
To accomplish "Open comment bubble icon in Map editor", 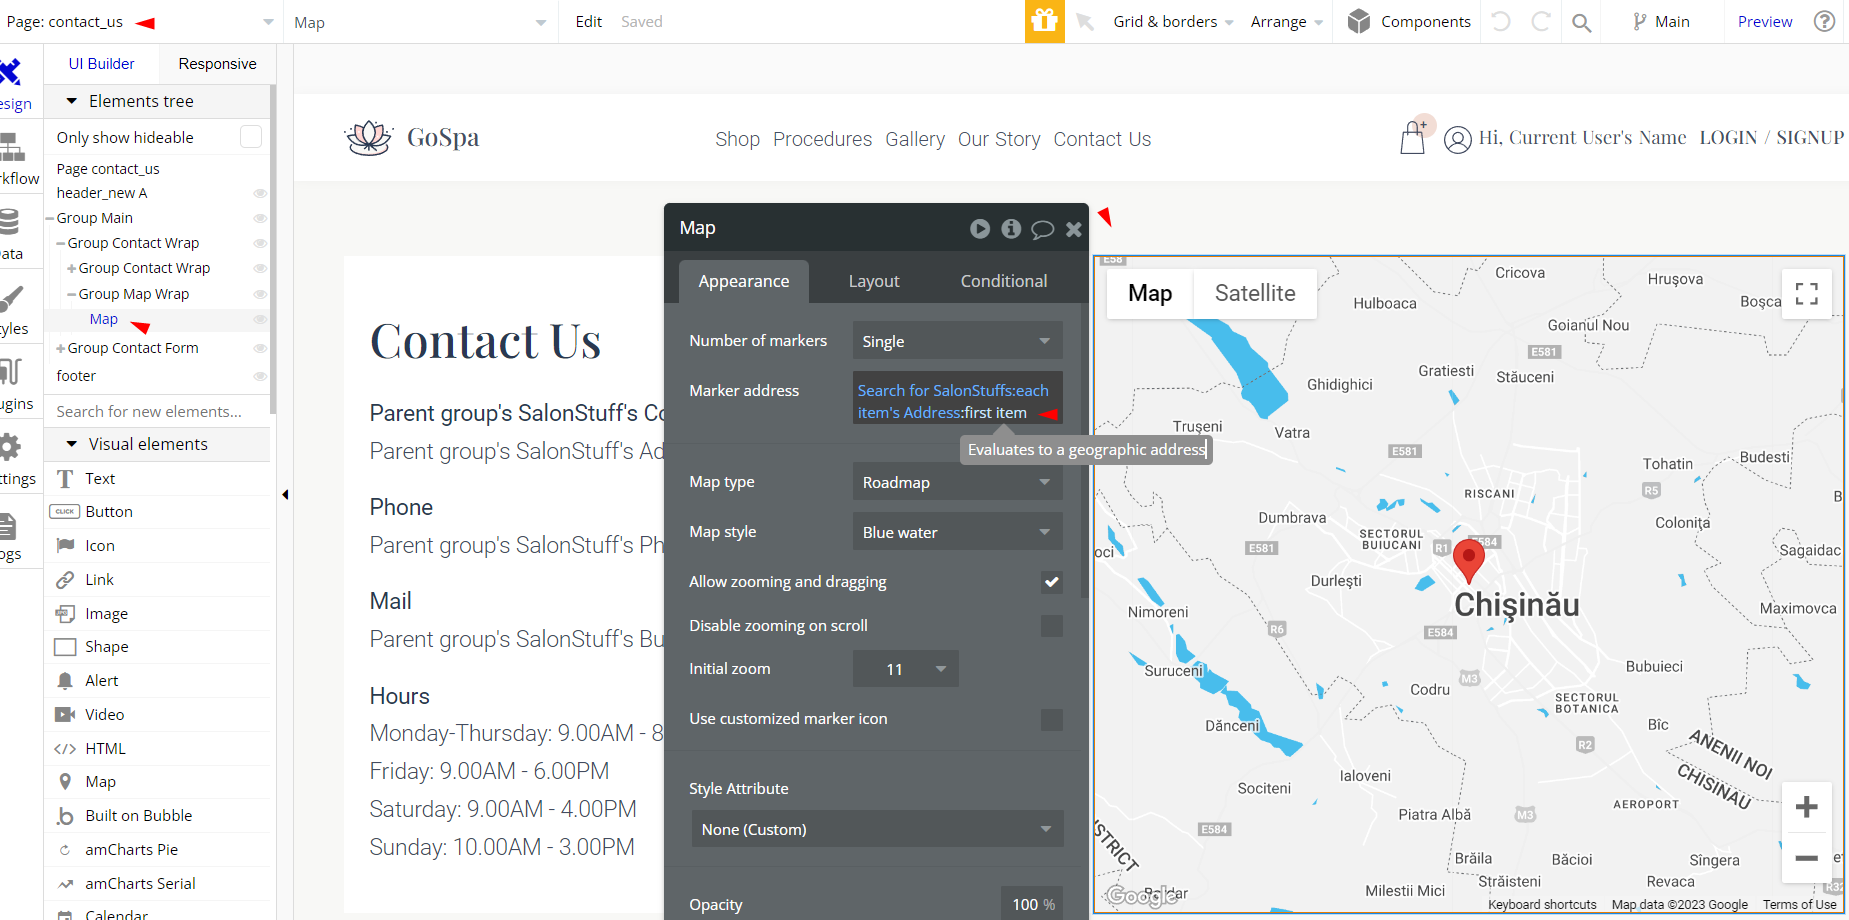I will (1042, 229).
